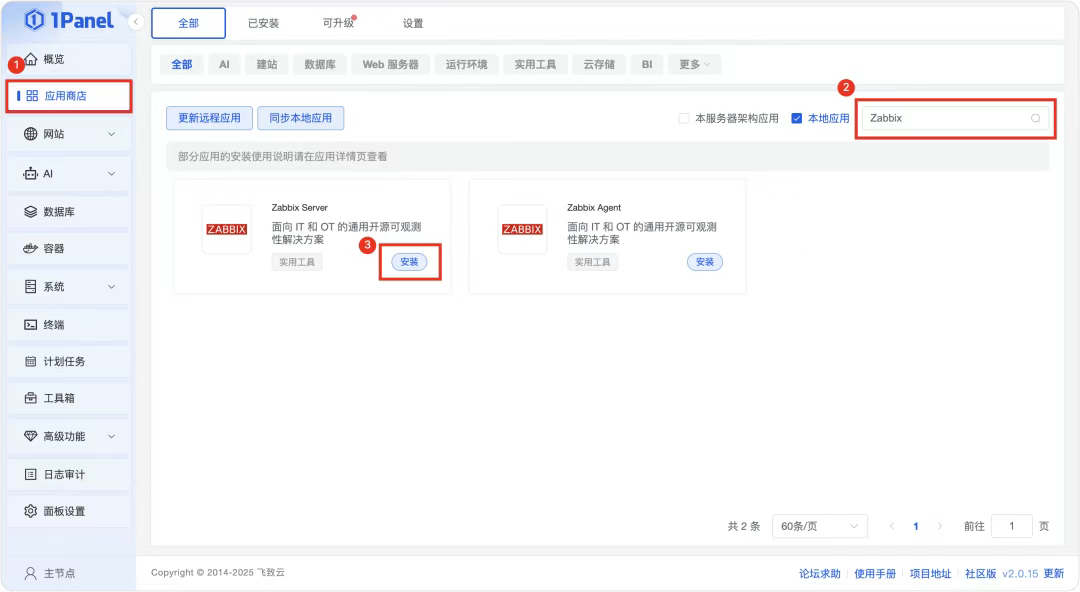Filter by 全部 category
The height and width of the screenshot is (592, 1080).
tap(182, 64)
